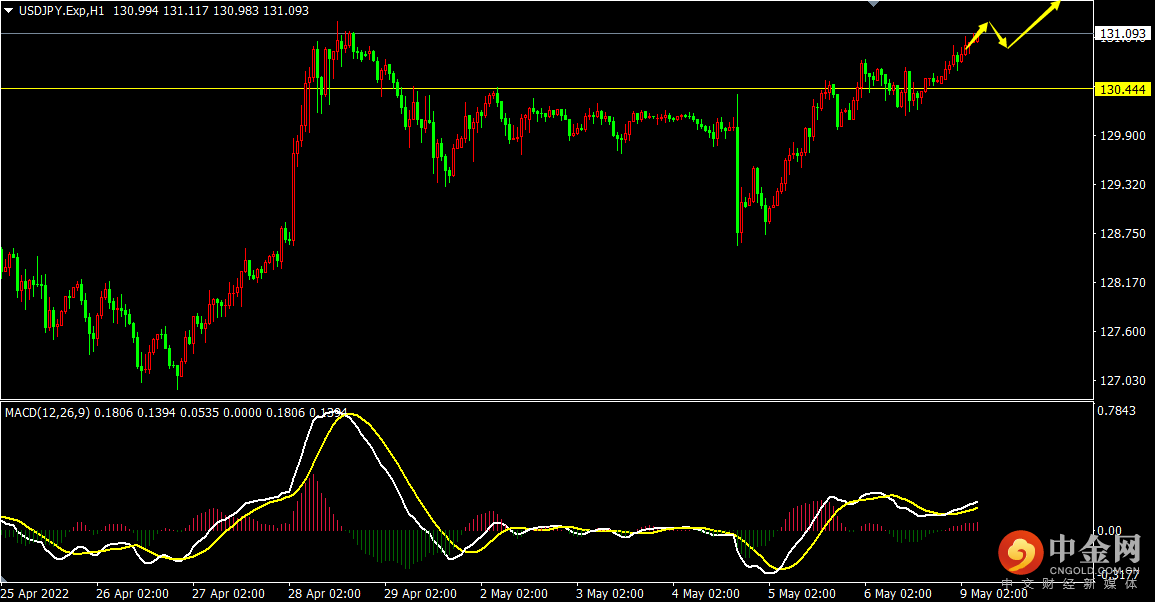Click the 2 May 02:00 time label
Viewport: 1155px width, 602px height.
pyautogui.click(x=514, y=594)
